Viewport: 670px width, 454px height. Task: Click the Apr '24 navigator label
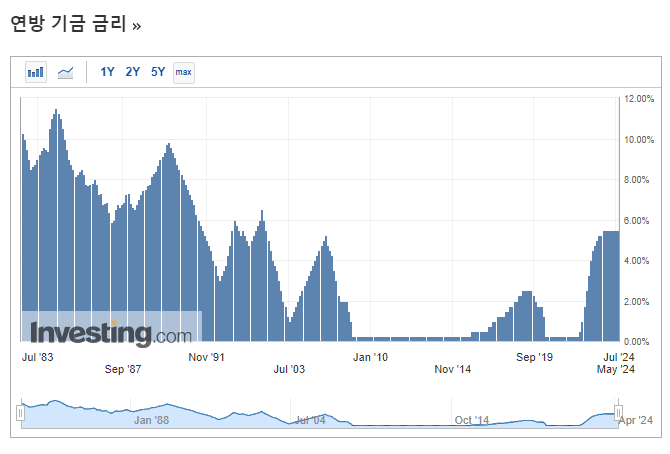click(635, 420)
